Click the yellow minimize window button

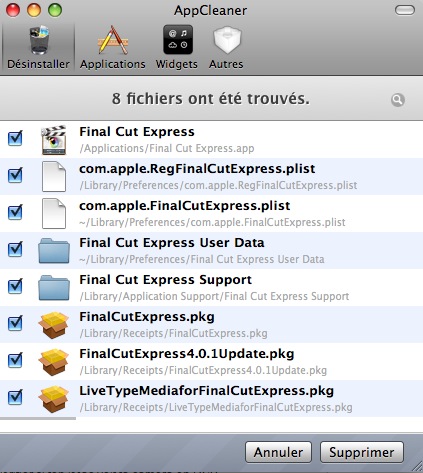point(34,10)
